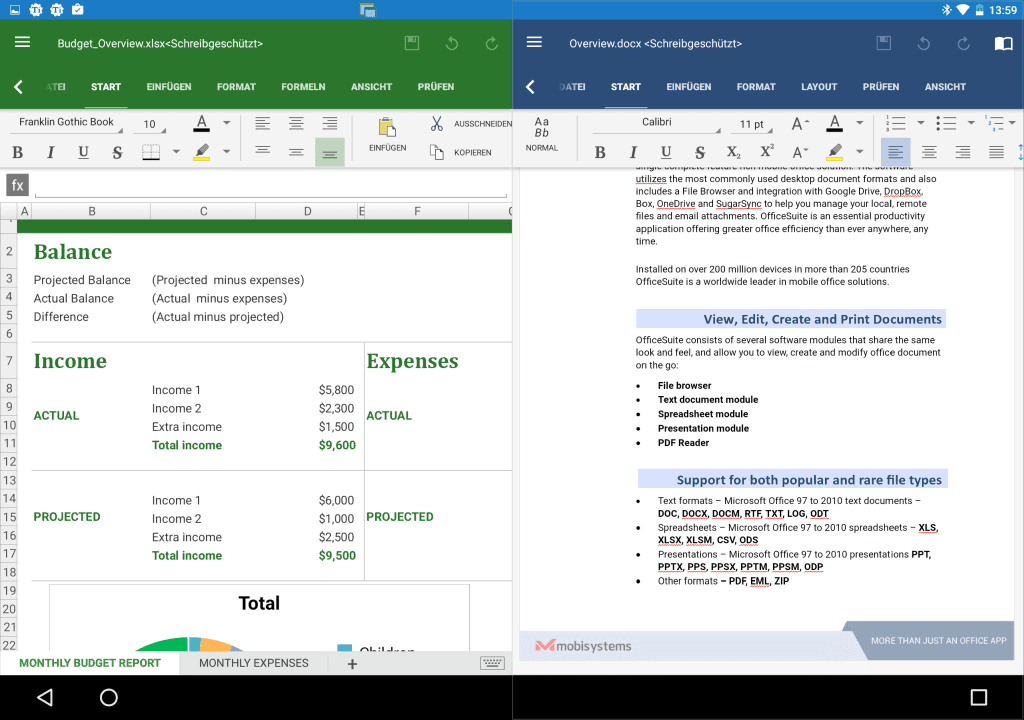Viewport: 1024px width, 720px height.
Task: Click the save icon in the spreadsheet title bar
Action: 412,43
